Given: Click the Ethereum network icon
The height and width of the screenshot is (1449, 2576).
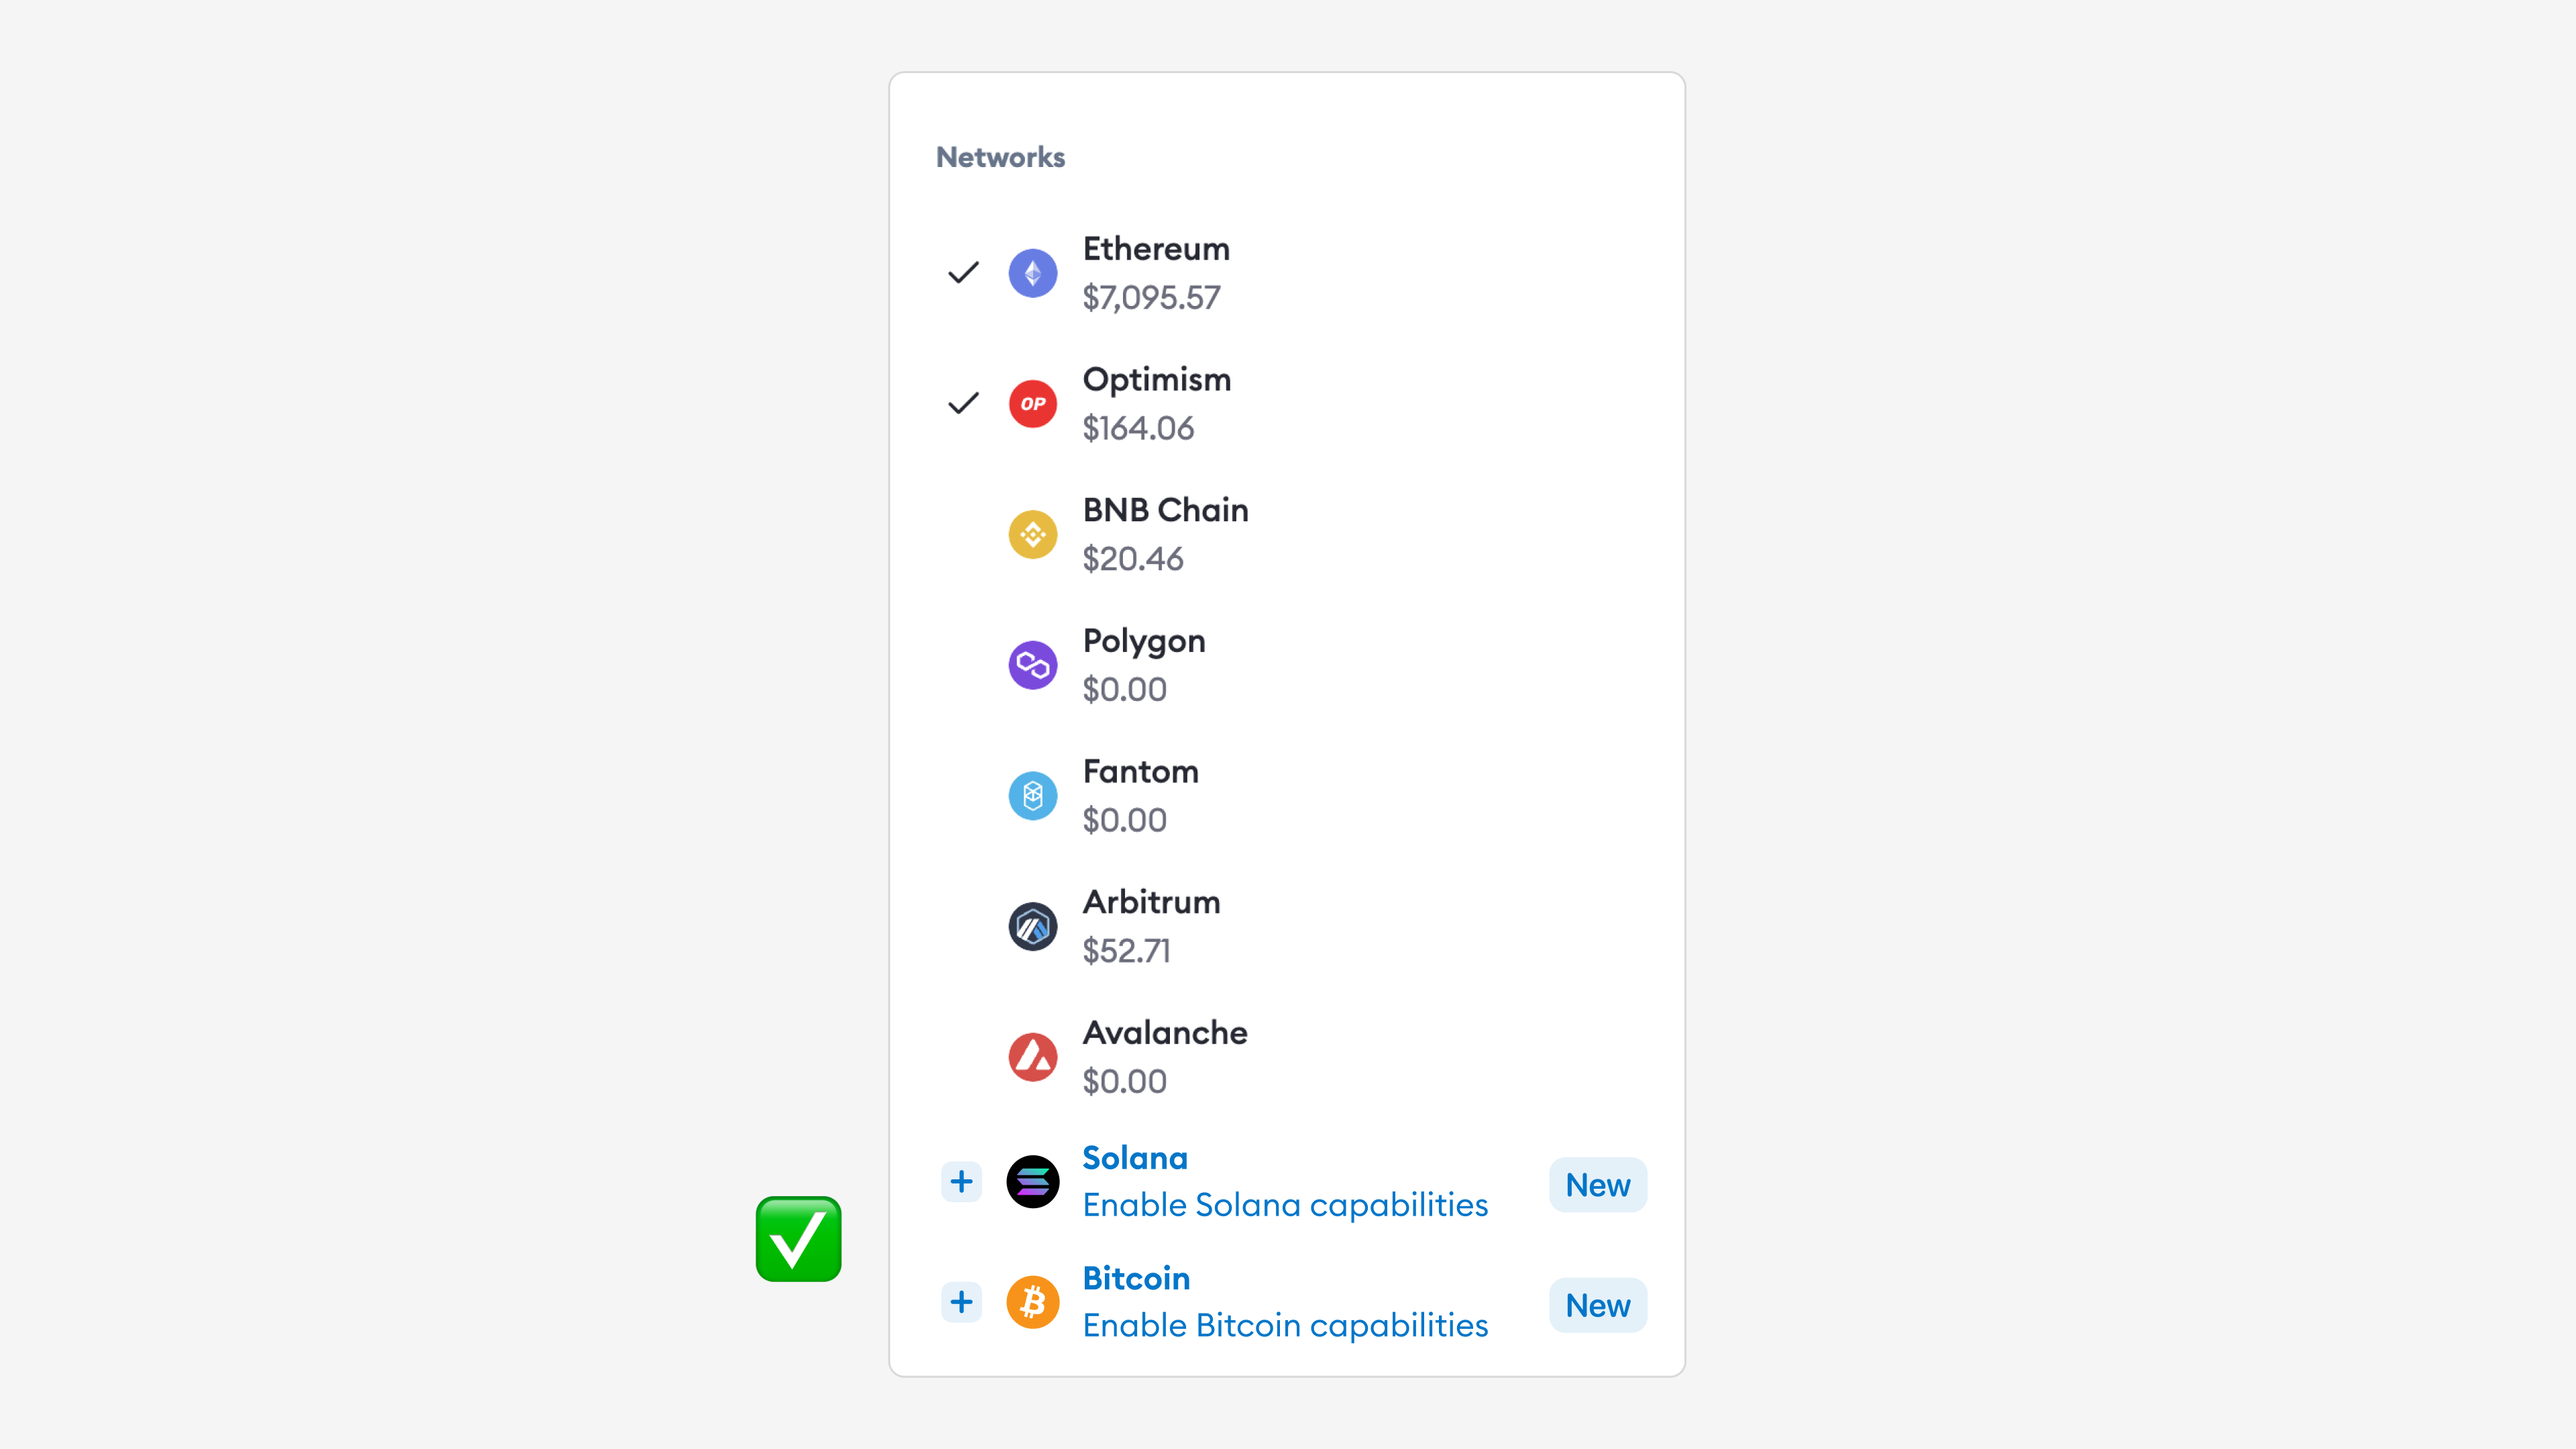Looking at the screenshot, I should (1032, 272).
